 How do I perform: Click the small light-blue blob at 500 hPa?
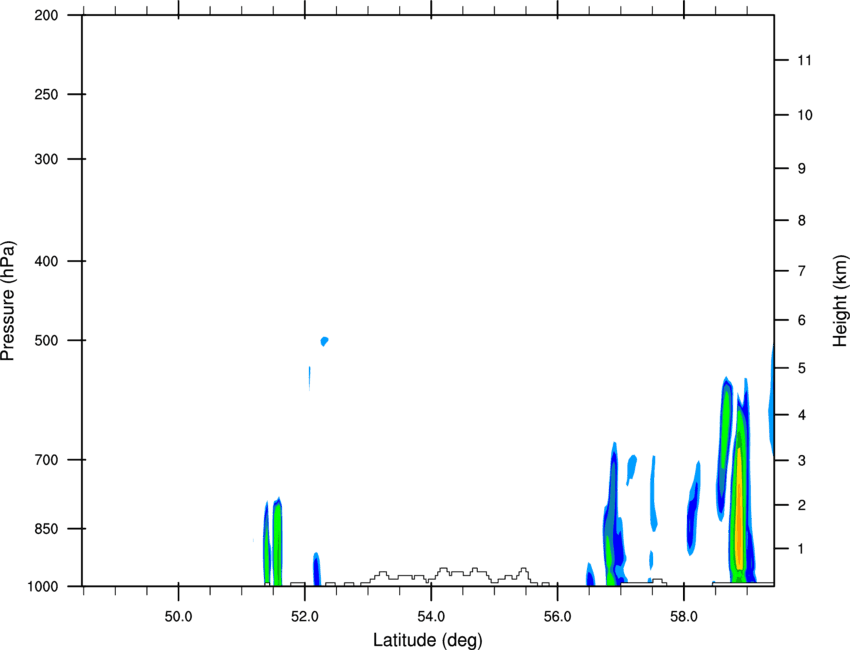coord(324,341)
